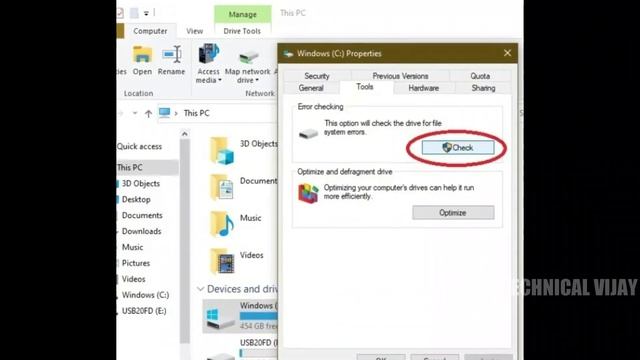The width and height of the screenshot is (640, 360).
Task: Select Quick access in navigation pane
Action: (139, 147)
